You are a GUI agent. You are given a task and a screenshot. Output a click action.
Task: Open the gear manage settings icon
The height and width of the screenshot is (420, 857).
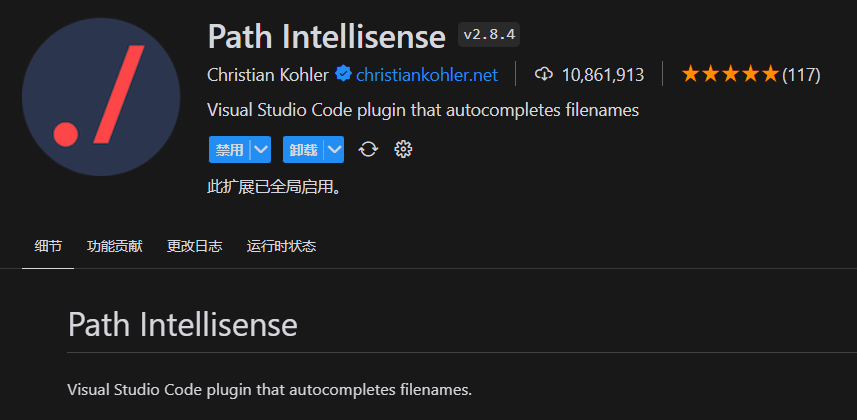pos(403,149)
